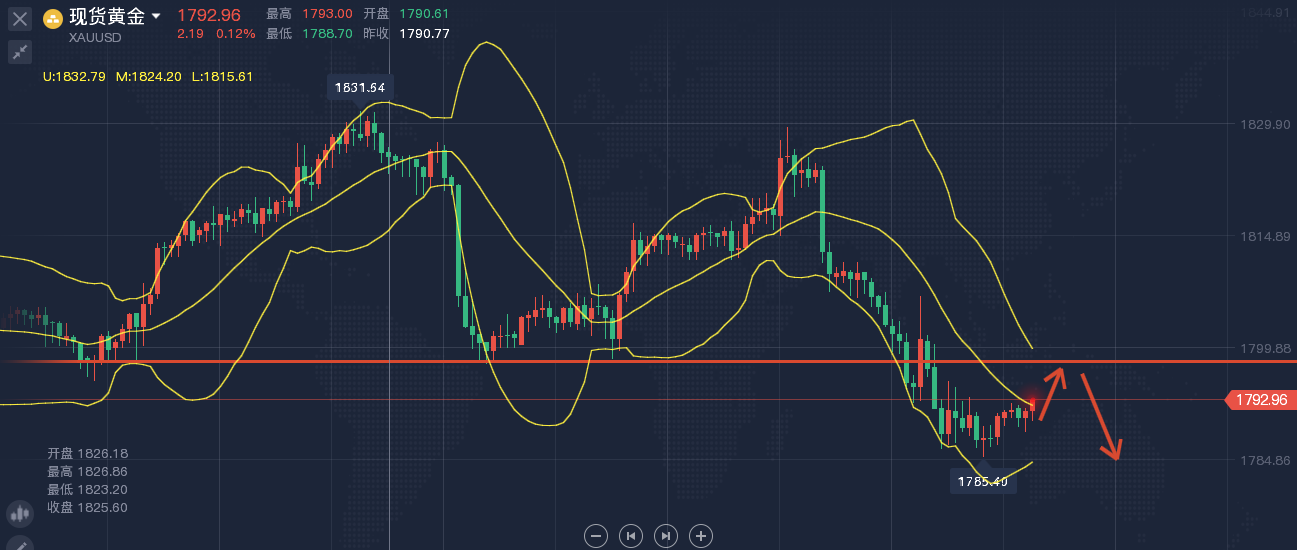Image resolution: width=1297 pixels, height=550 pixels.
Task: Click the current price tag 1792.96 on axis
Action: 1260,400
